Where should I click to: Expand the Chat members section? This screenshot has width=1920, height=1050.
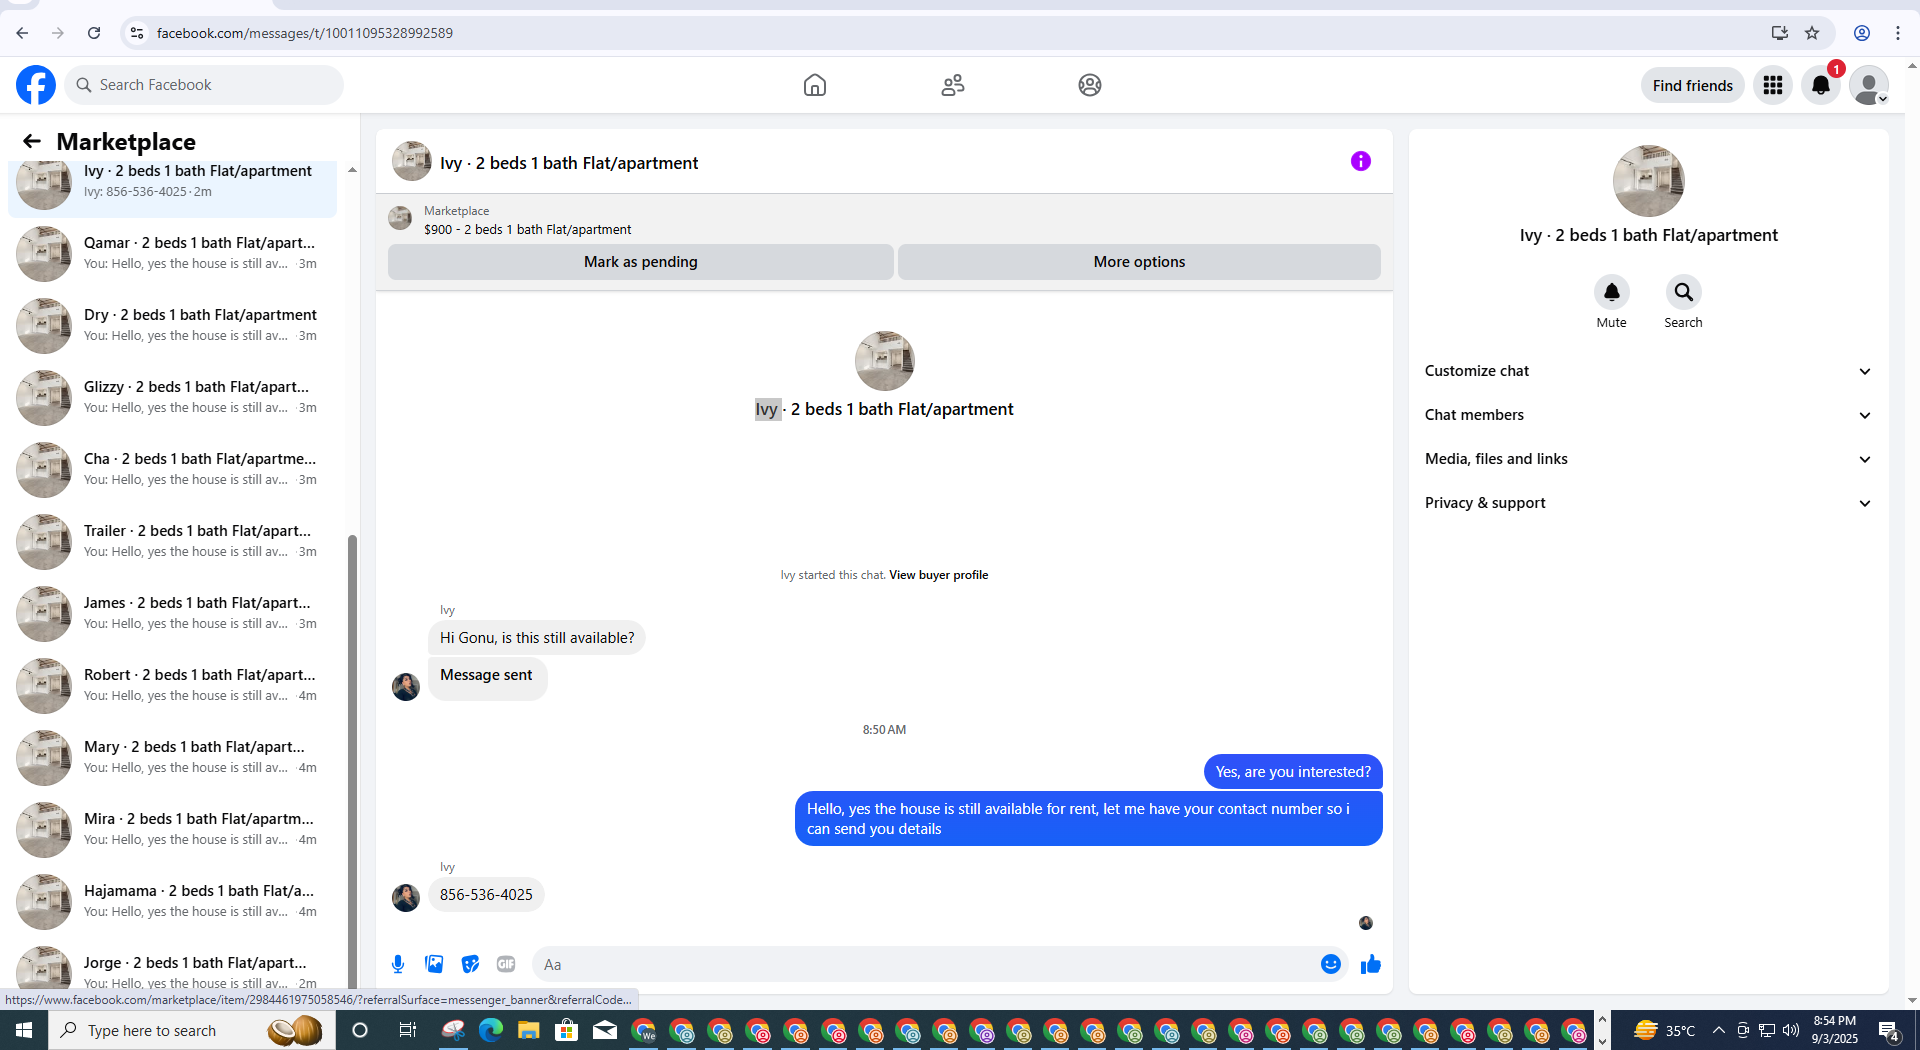[1648, 415]
